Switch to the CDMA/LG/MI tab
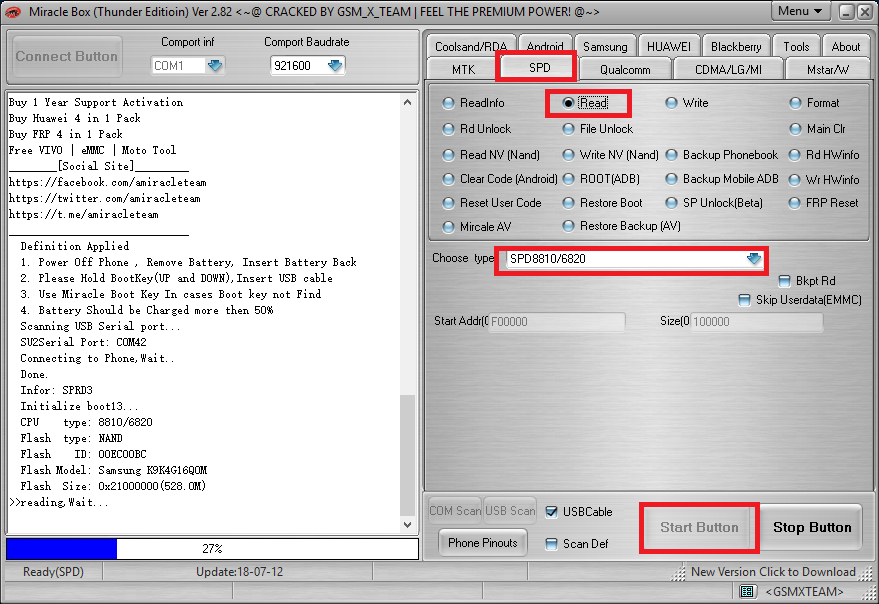Image resolution: width=879 pixels, height=604 pixels. tap(728, 70)
